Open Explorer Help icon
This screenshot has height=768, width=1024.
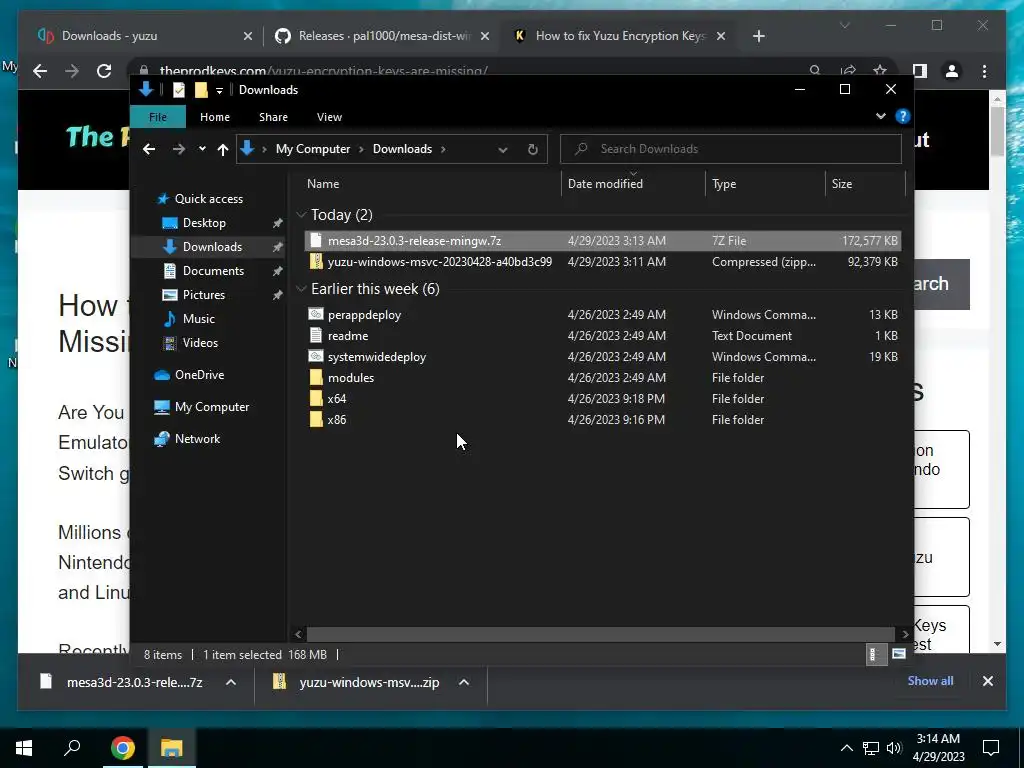tap(903, 116)
